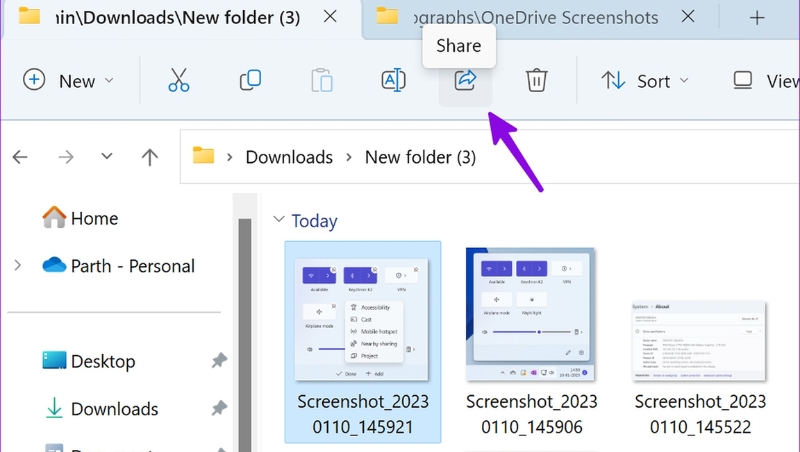This screenshot has height=452, width=800.
Task: Click the Cut scissors icon
Action: 179,81
